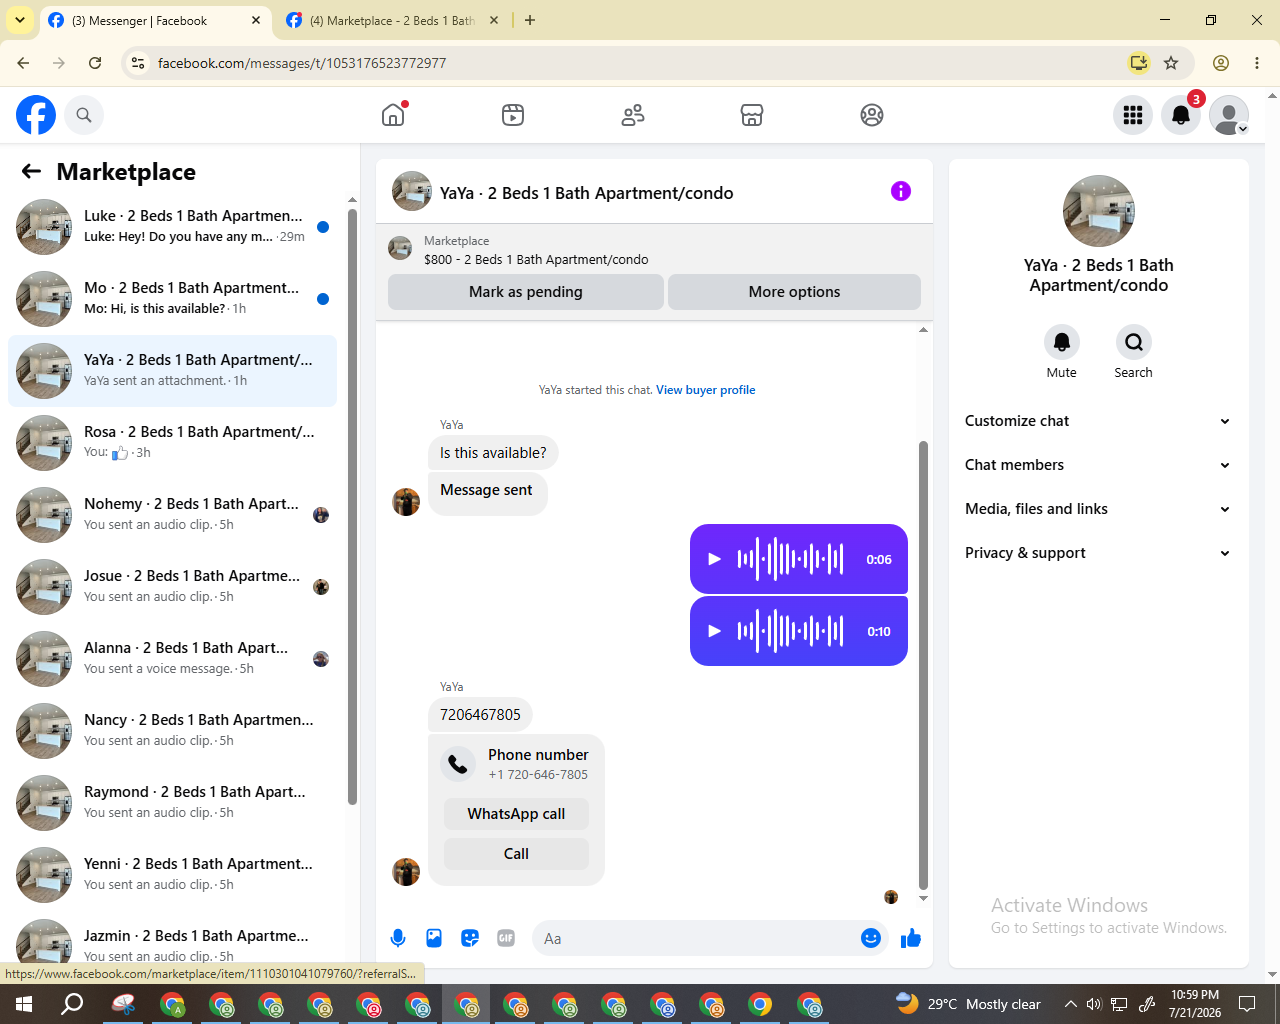Seek within the 0:10 audio waveform

pyautogui.click(x=790, y=631)
